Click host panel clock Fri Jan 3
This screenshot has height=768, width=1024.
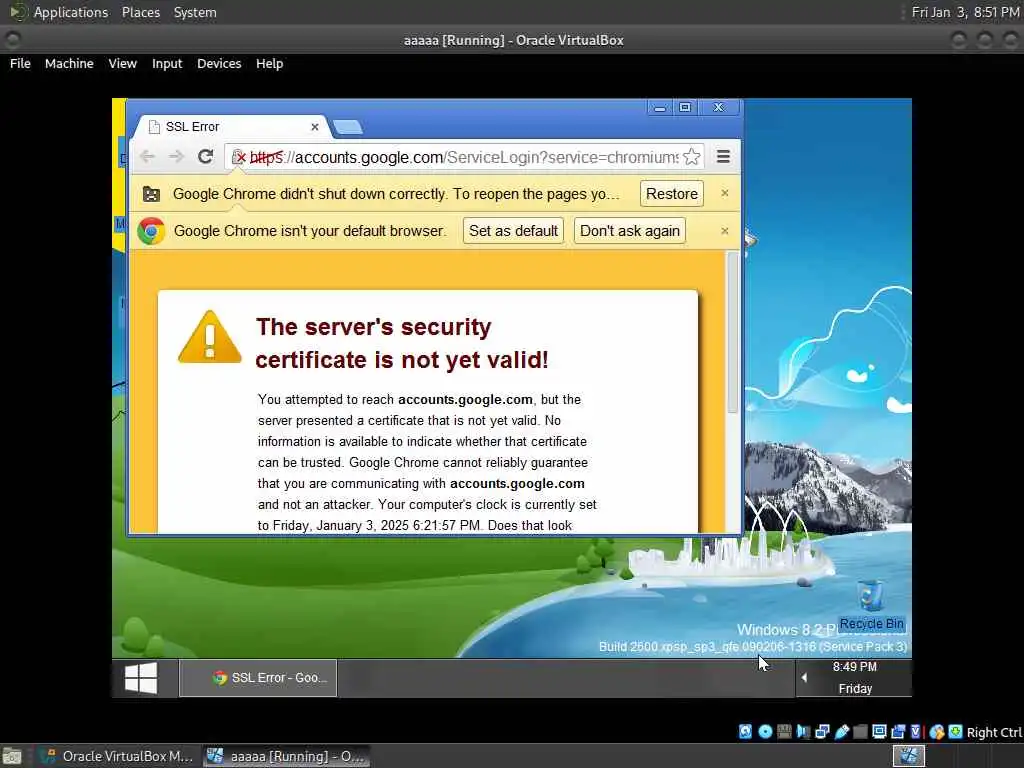point(965,12)
